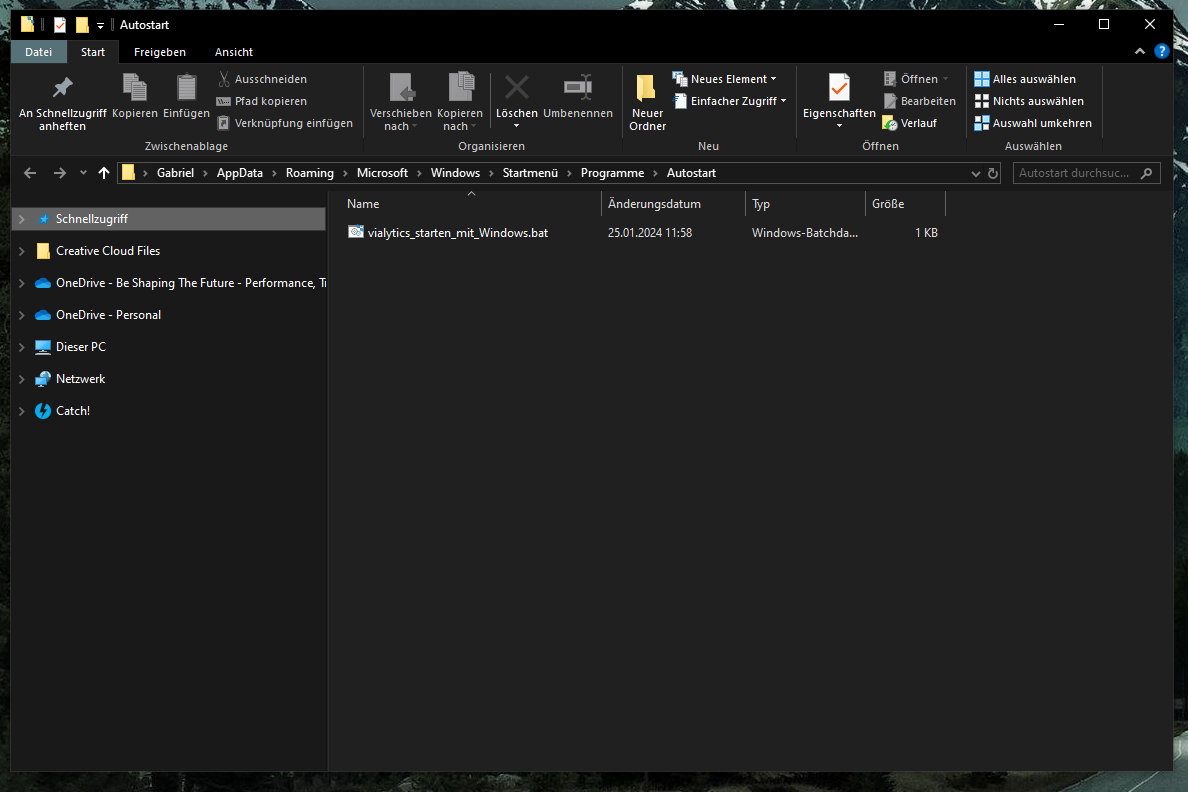Expand the 'OneDrive - Personal' sidebar entry
The height and width of the screenshot is (792, 1188).
pos(20,314)
